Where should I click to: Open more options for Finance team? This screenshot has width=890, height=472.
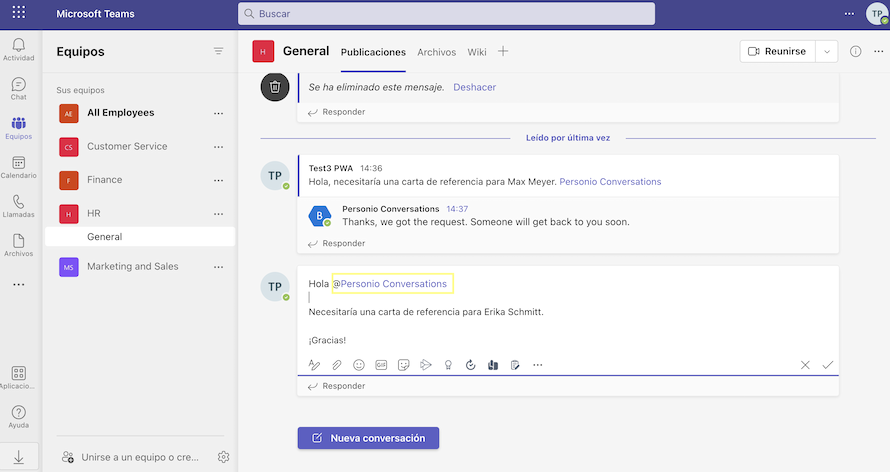(219, 180)
